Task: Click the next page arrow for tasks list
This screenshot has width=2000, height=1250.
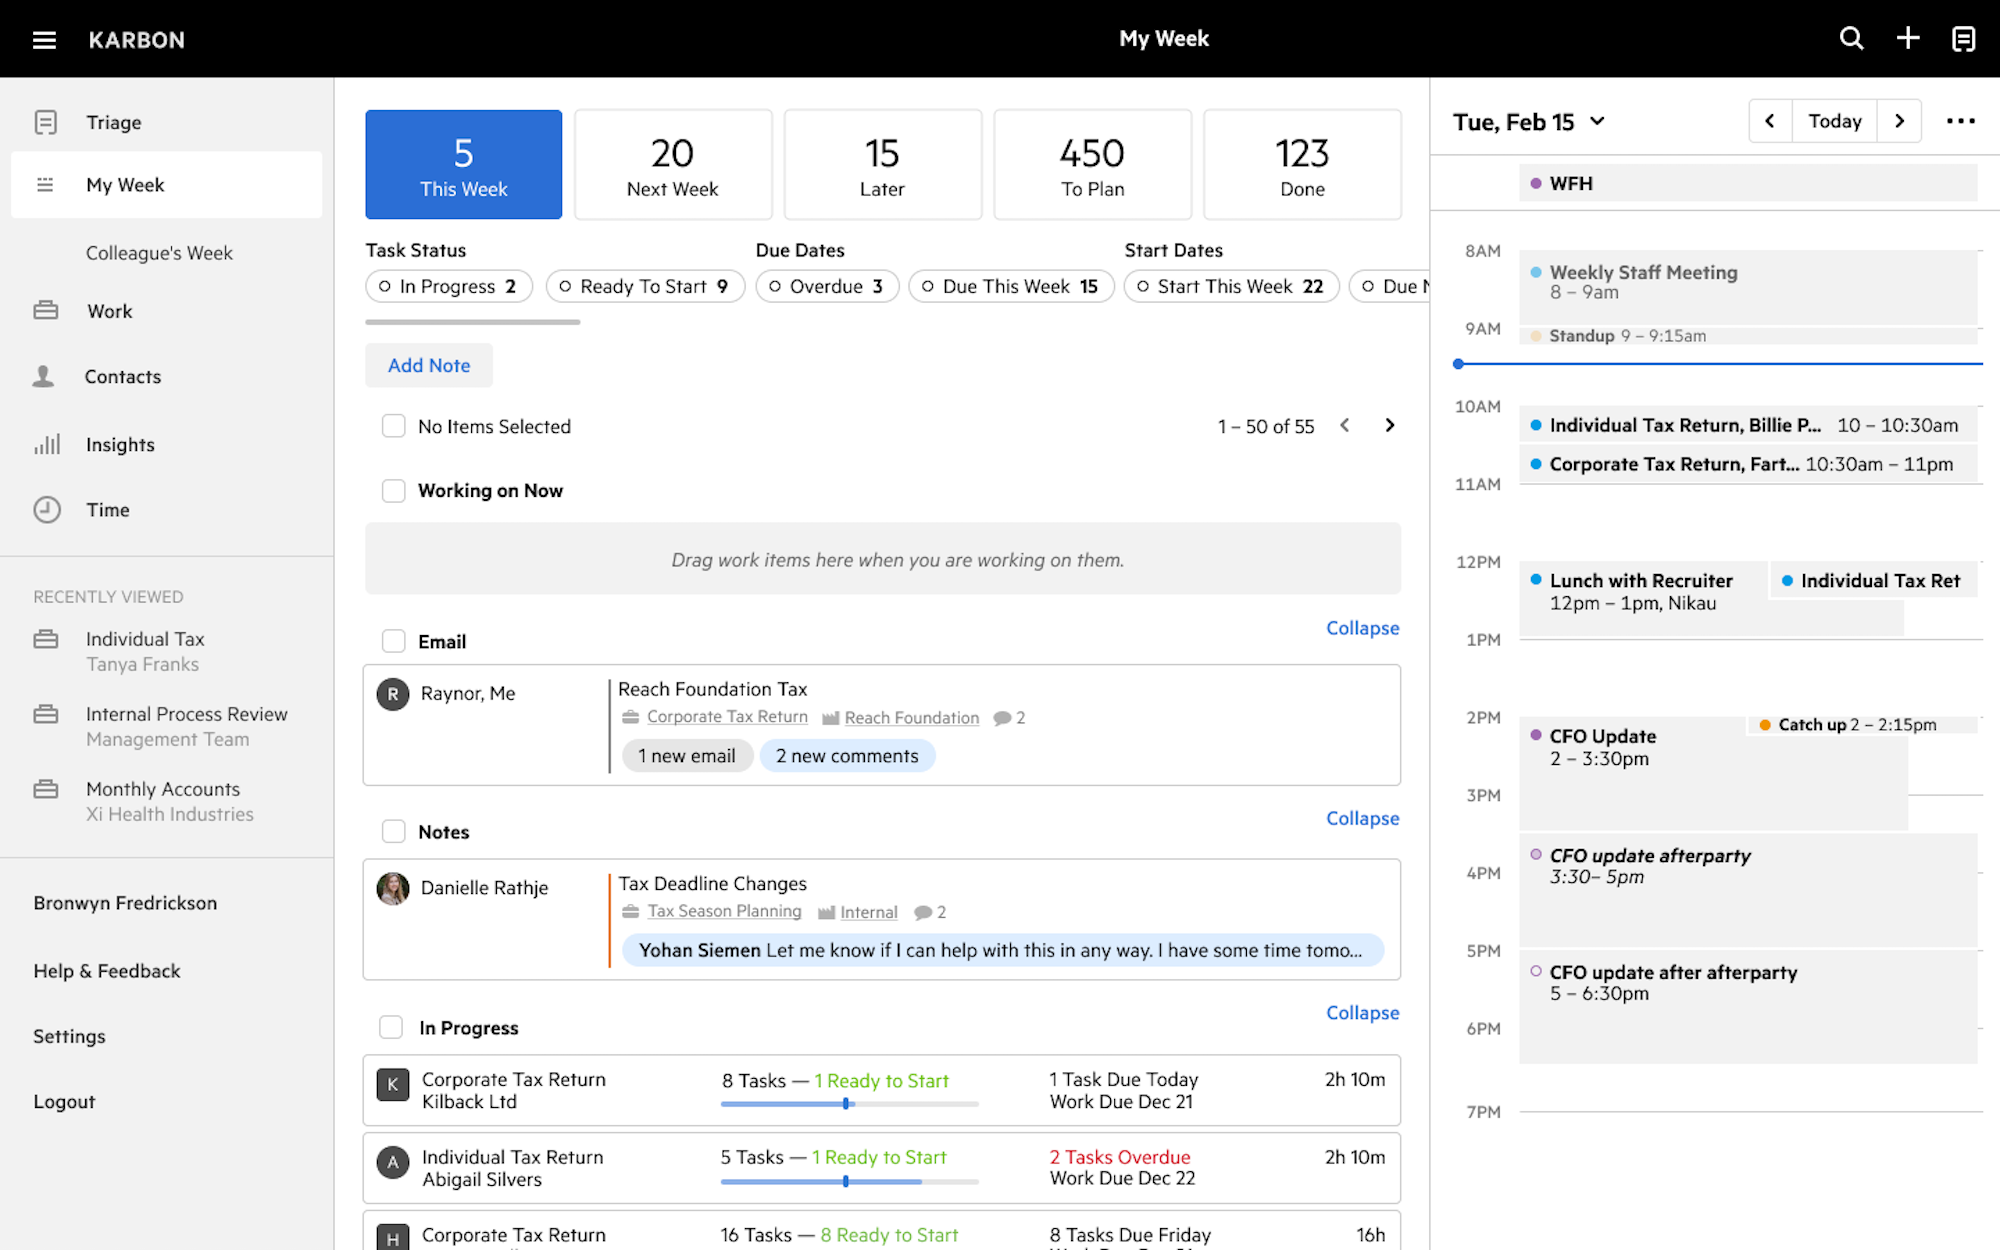Action: point(1387,425)
